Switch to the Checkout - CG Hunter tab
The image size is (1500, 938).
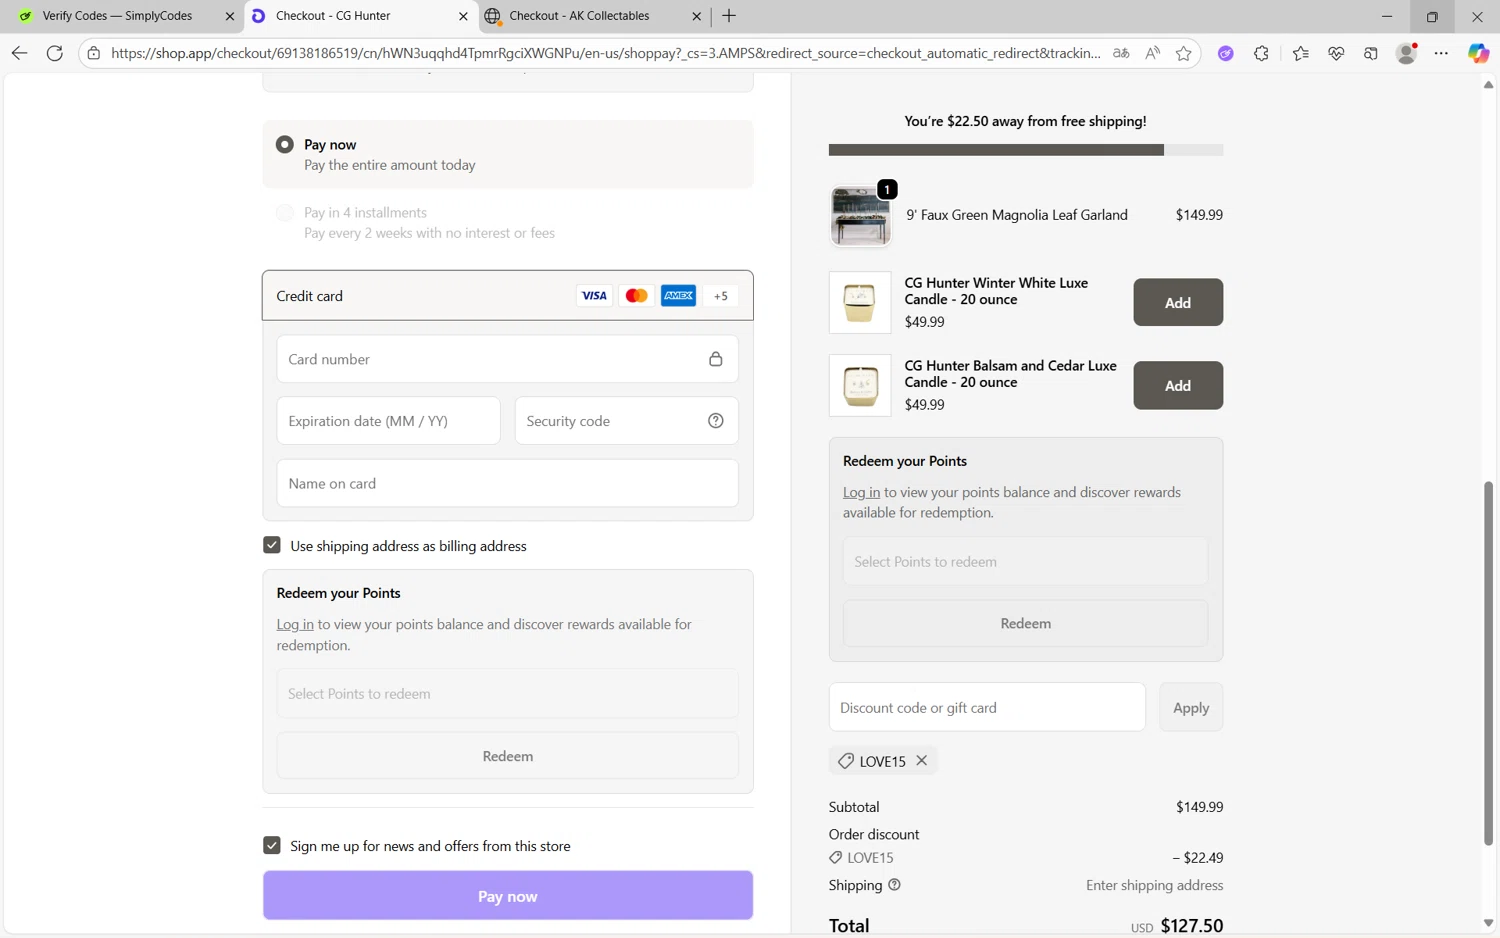360,16
